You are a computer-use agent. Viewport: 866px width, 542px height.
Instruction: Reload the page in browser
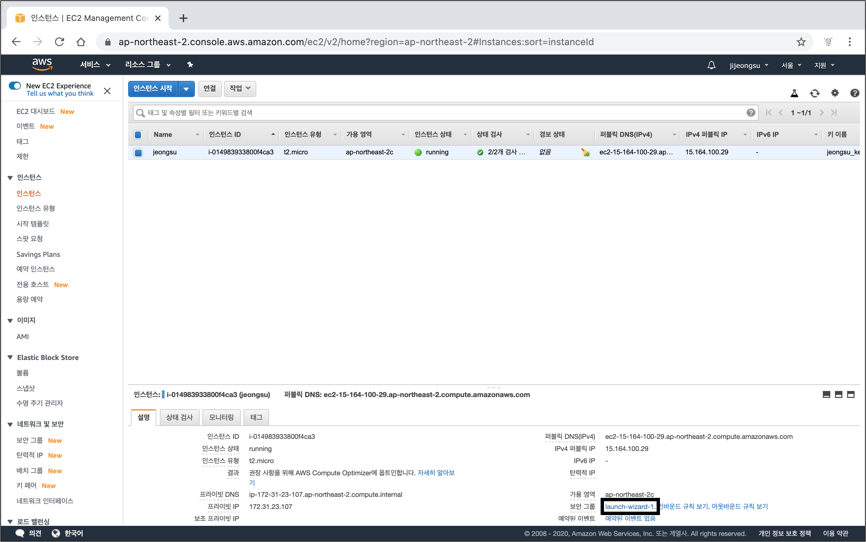[59, 42]
